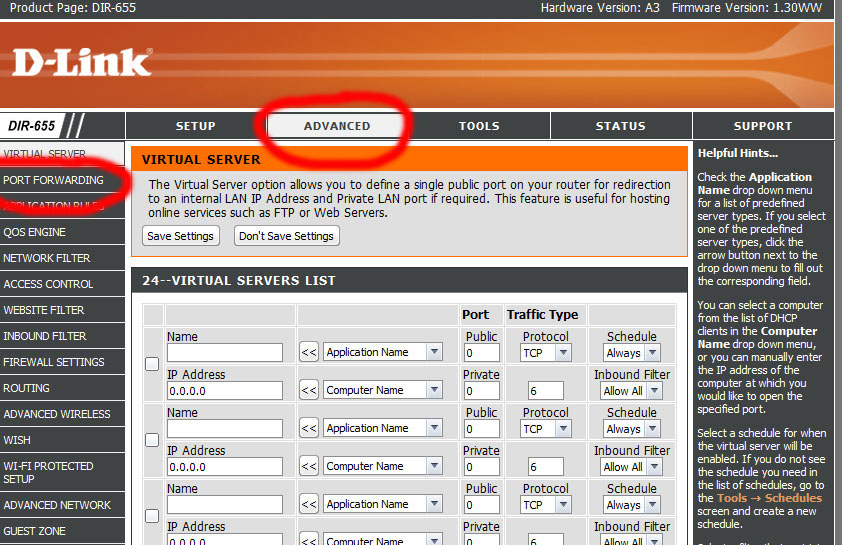Open first row Protocol TCP dropdown
This screenshot has width=842, height=545.
click(x=546, y=353)
